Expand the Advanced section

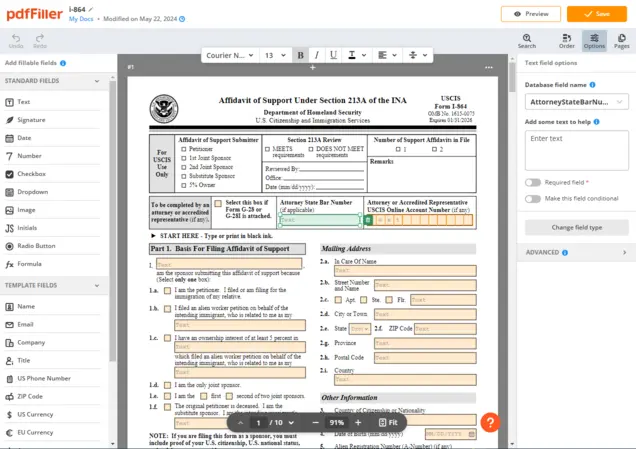[x=578, y=253]
